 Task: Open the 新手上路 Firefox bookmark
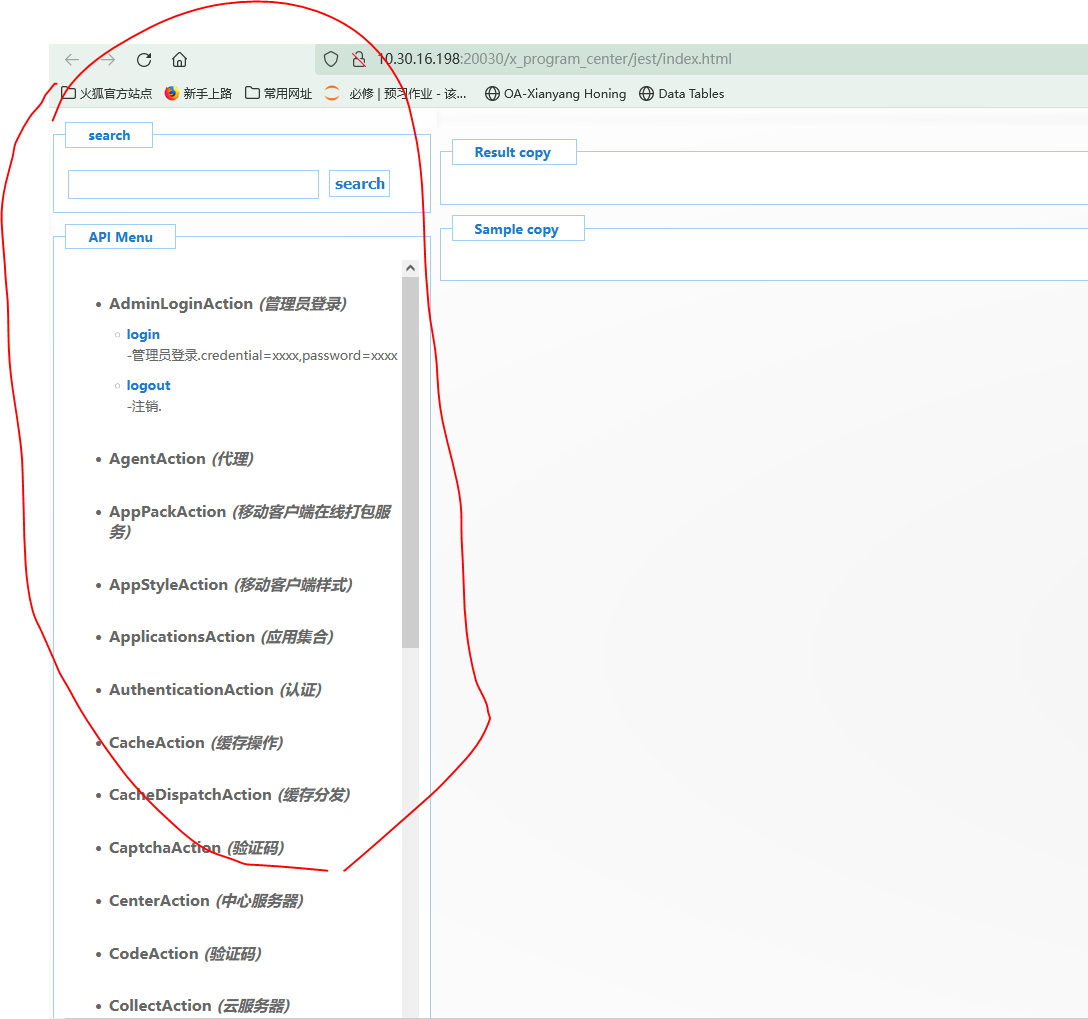click(x=198, y=94)
